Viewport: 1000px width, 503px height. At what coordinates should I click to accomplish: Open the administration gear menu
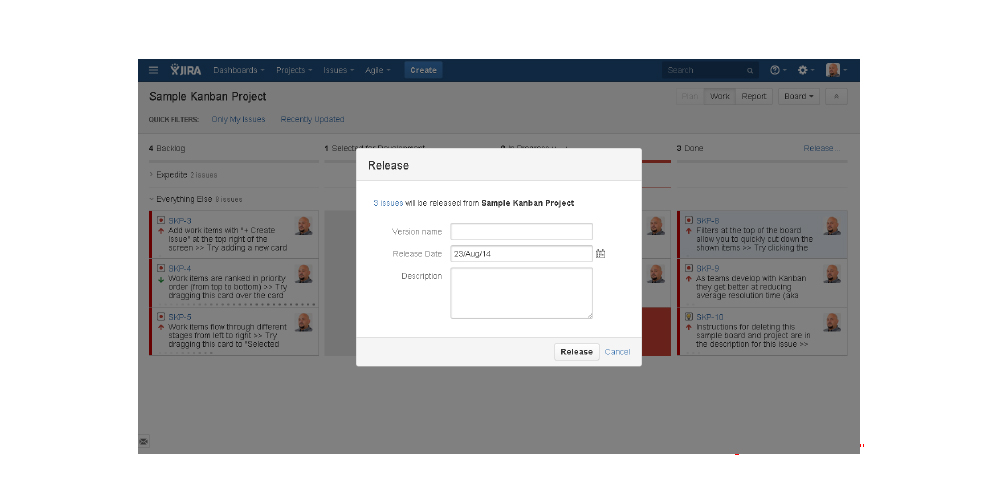coord(804,70)
